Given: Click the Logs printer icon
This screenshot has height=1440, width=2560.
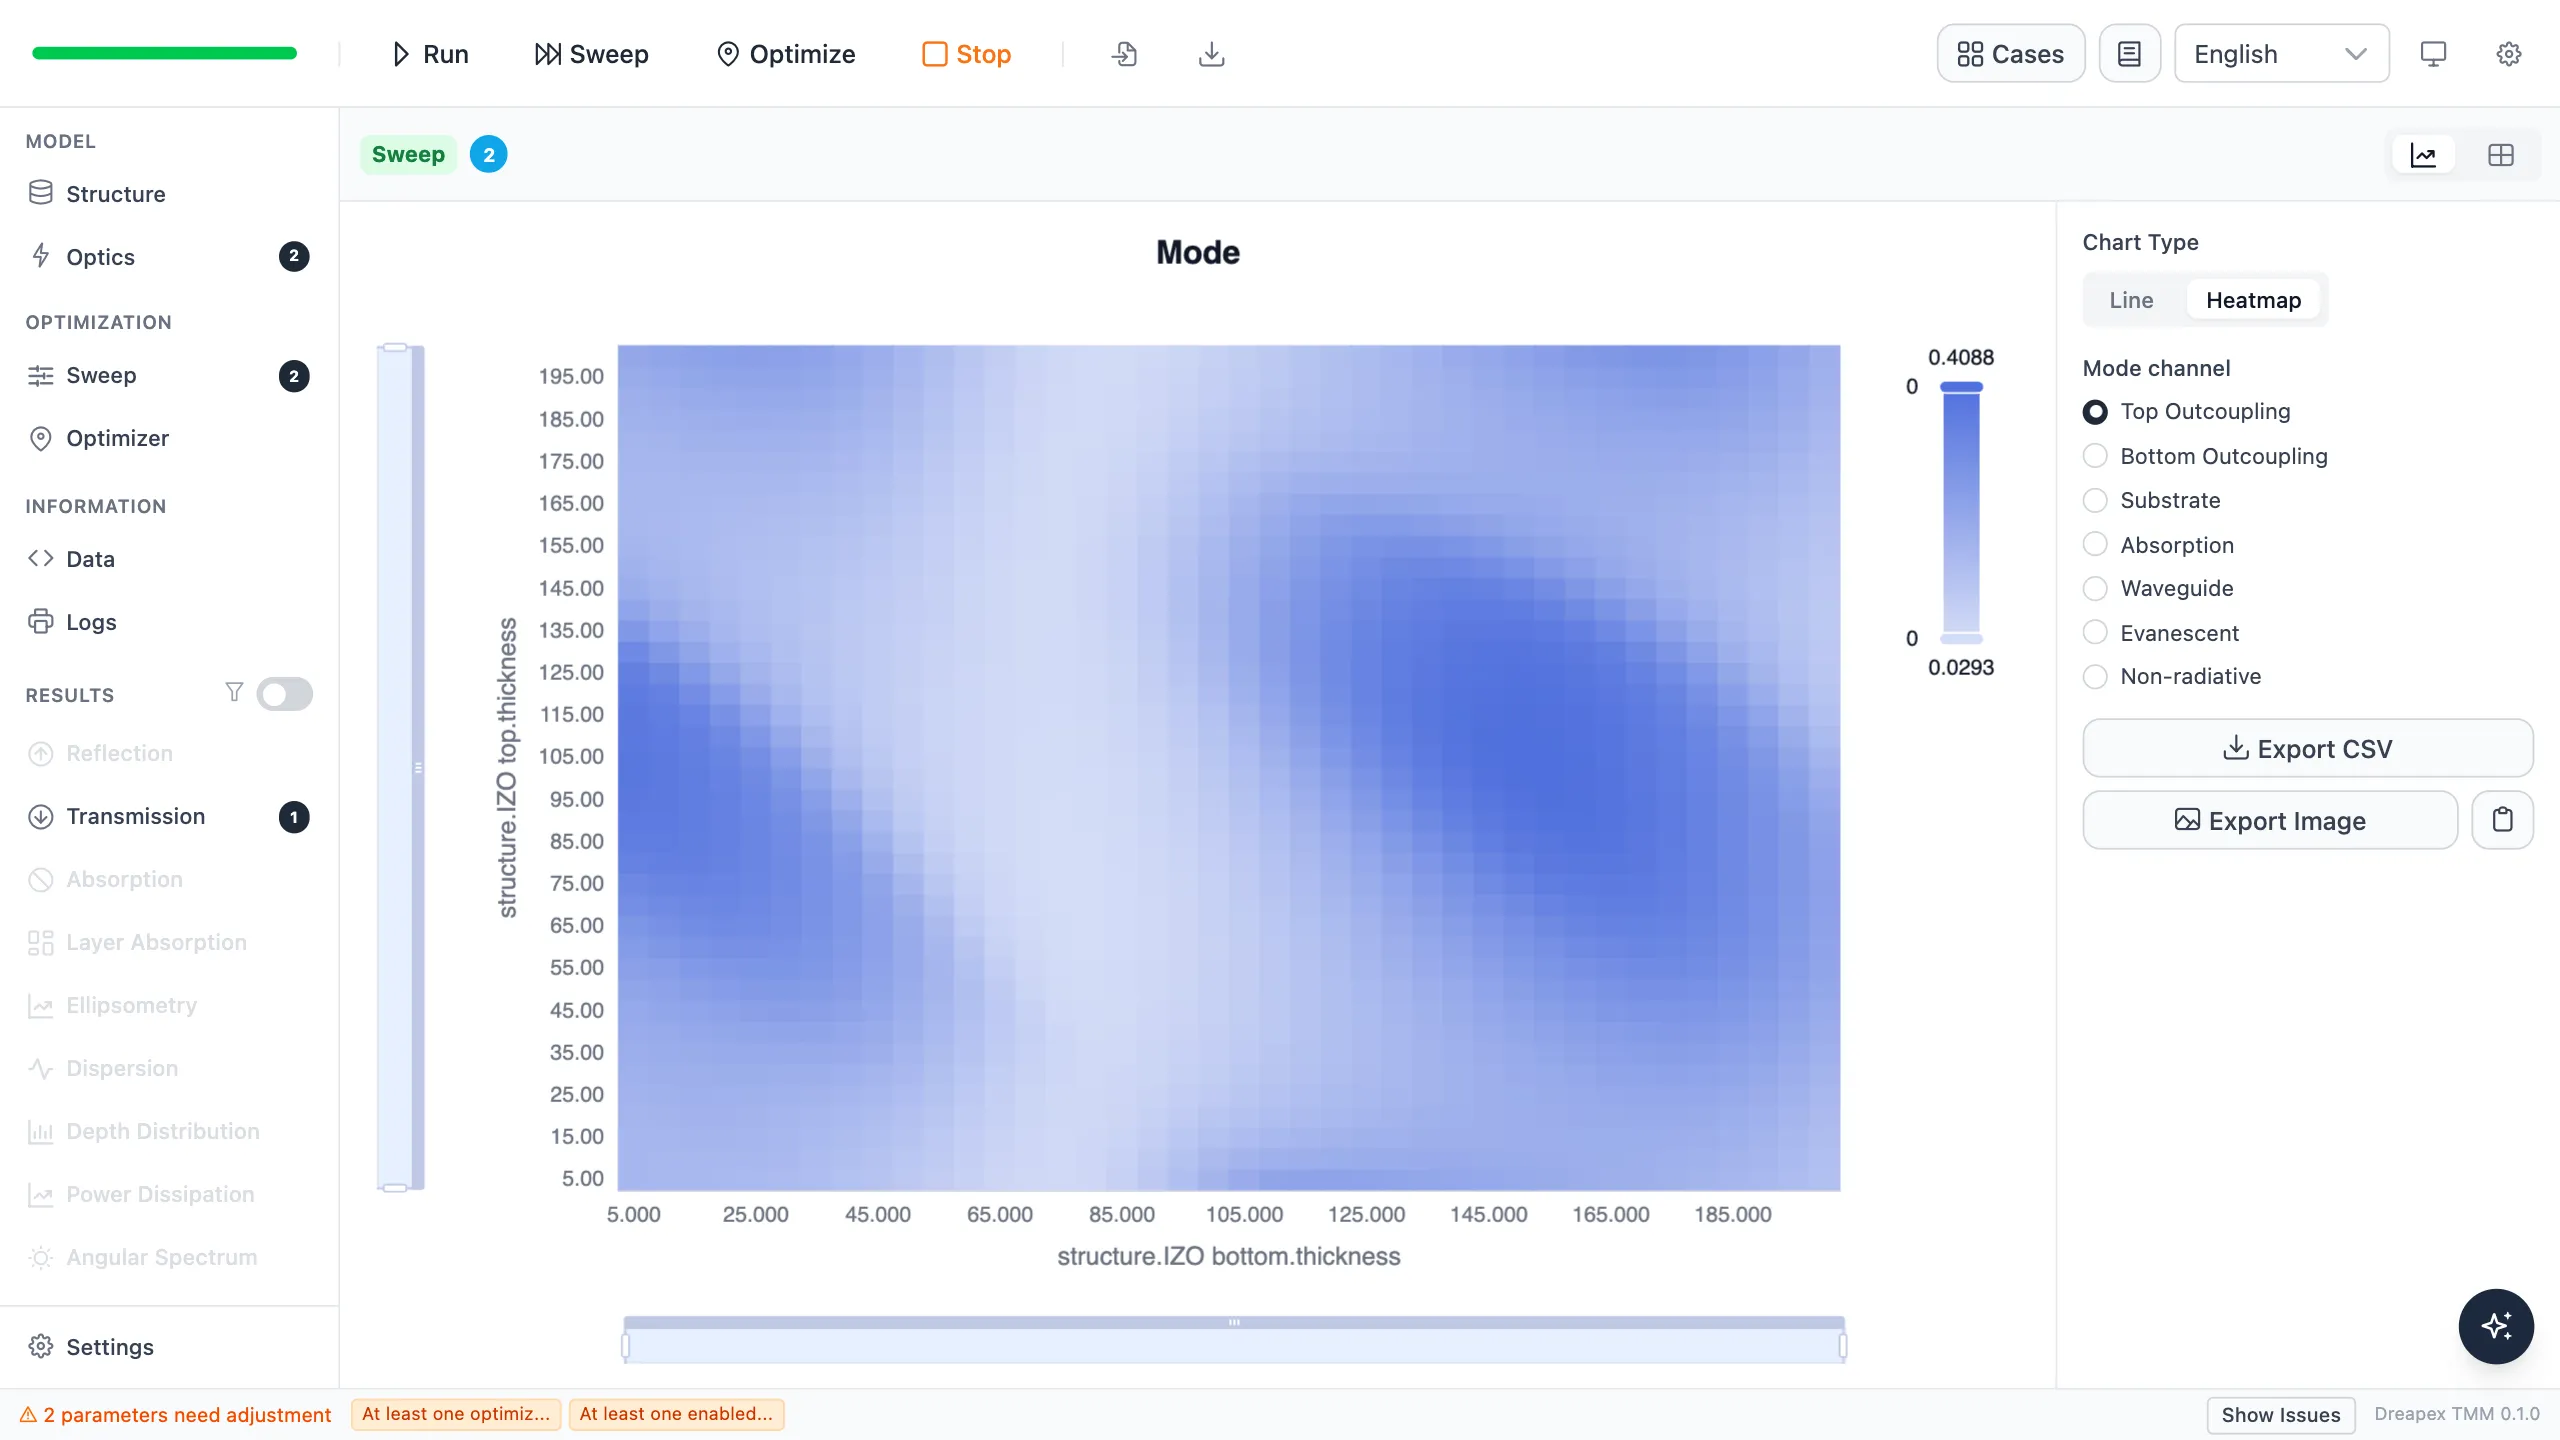Looking at the screenshot, I should click(41, 622).
